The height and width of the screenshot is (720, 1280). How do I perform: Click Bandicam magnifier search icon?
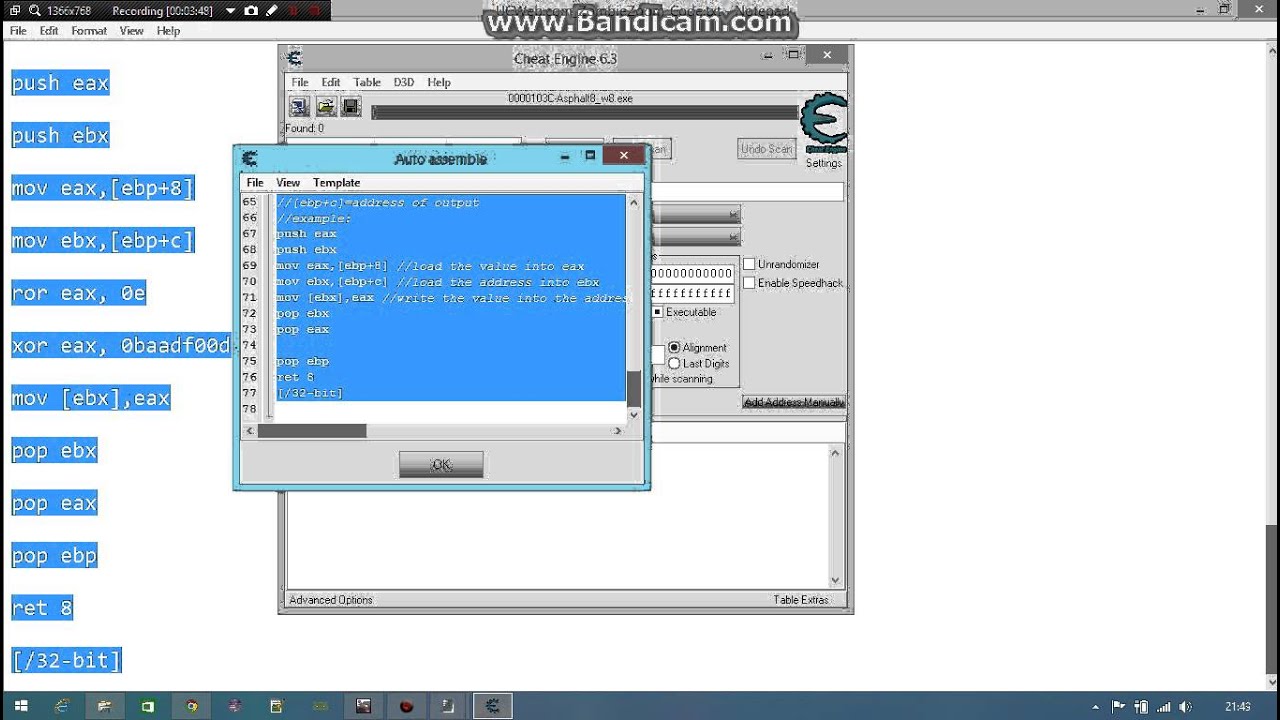tap(35, 10)
